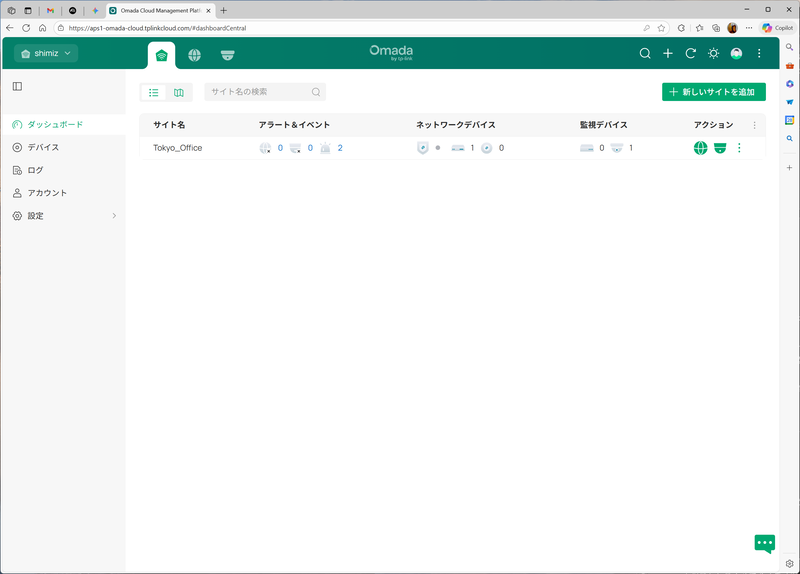Viewport: 800px width, 574px height.
Task: Switch to the network globe tab
Action: (x=194, y=55)
